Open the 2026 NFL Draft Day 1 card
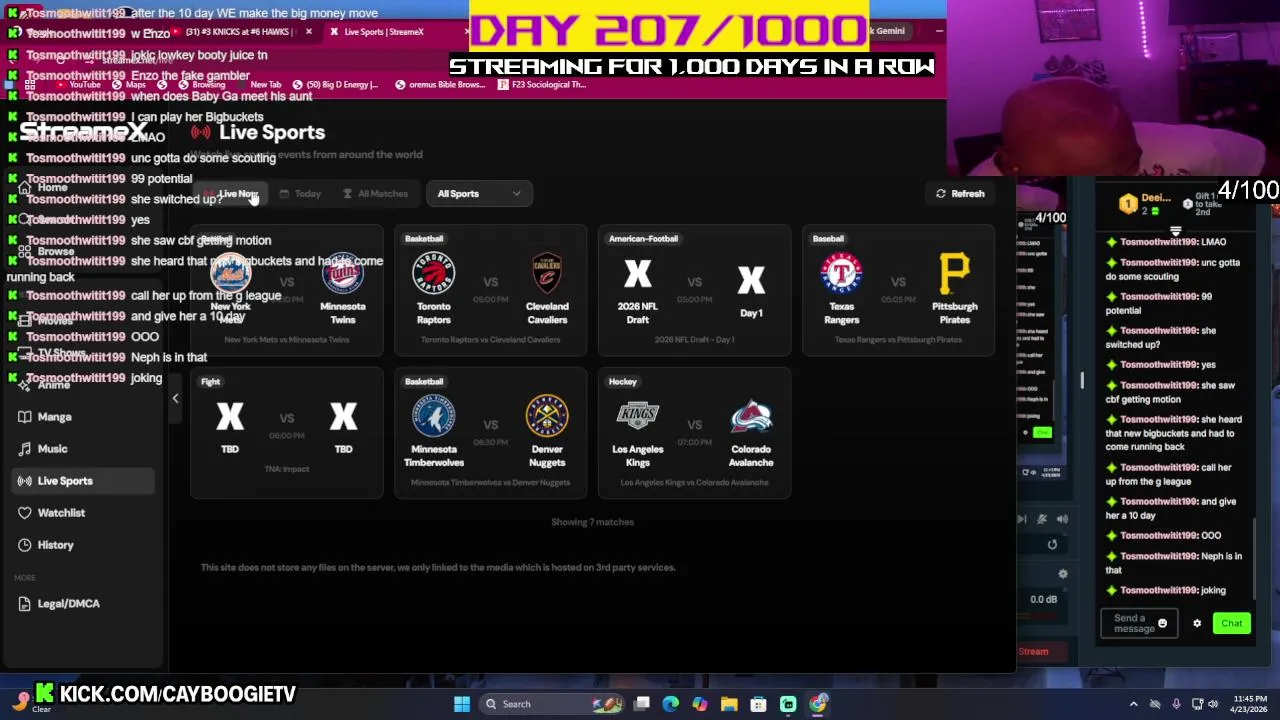 pyautogui.click(x=694, y=290)
